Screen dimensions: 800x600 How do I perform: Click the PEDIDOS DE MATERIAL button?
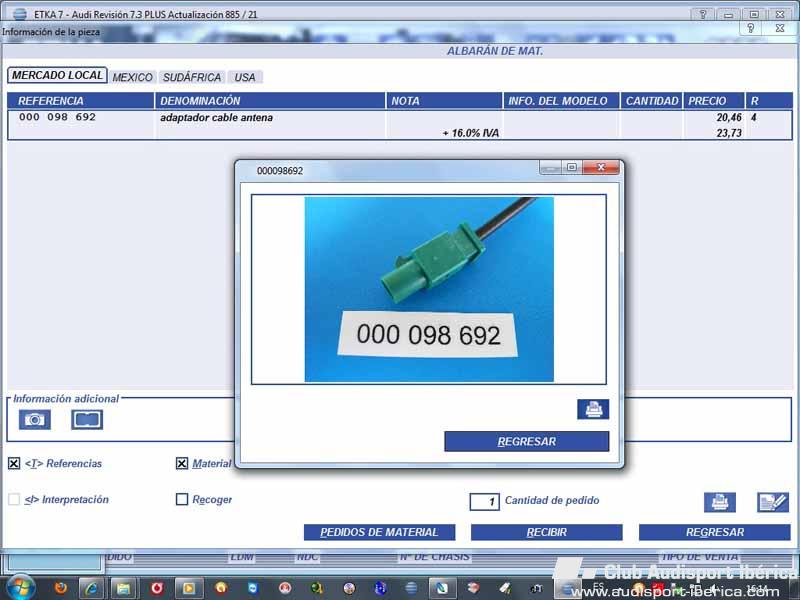[379, 532]
